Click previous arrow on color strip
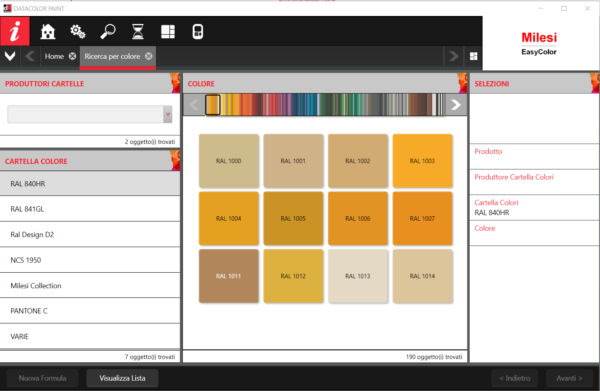This screenshot has height=391, width=600. (x=194, y=105)
